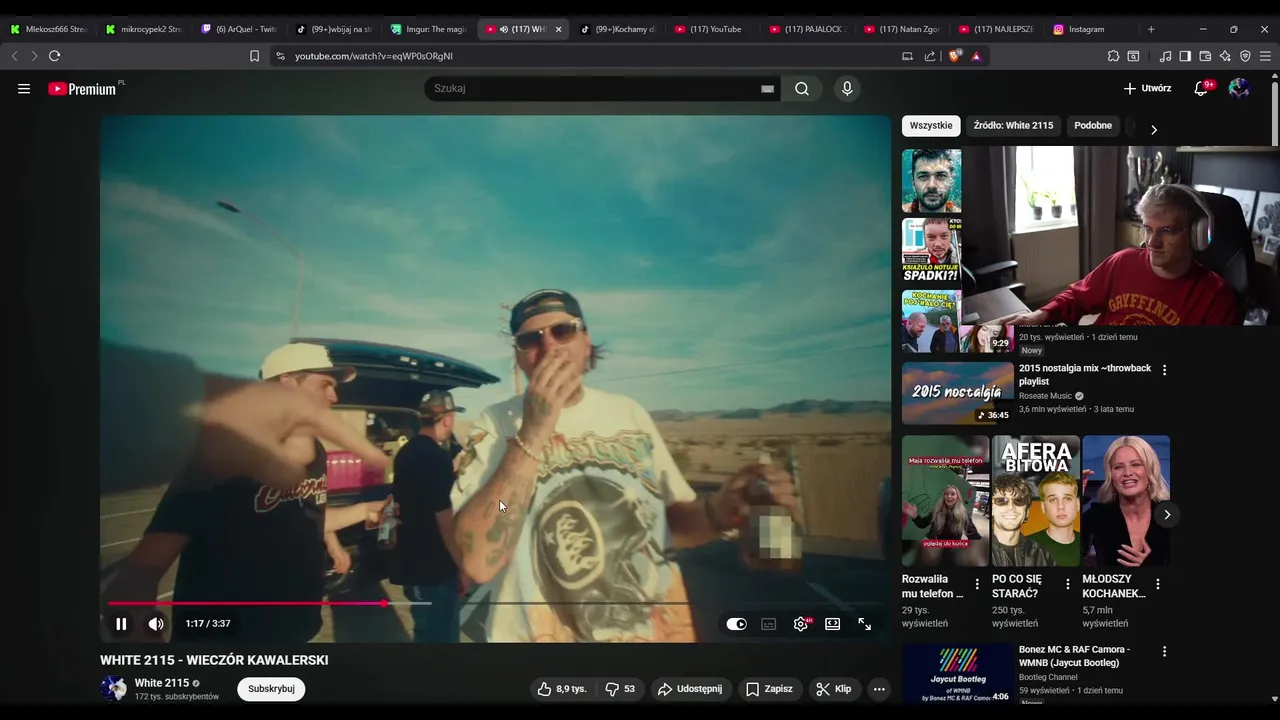
Task: Toggle subtitles in the player
Action: click(768, 624)
